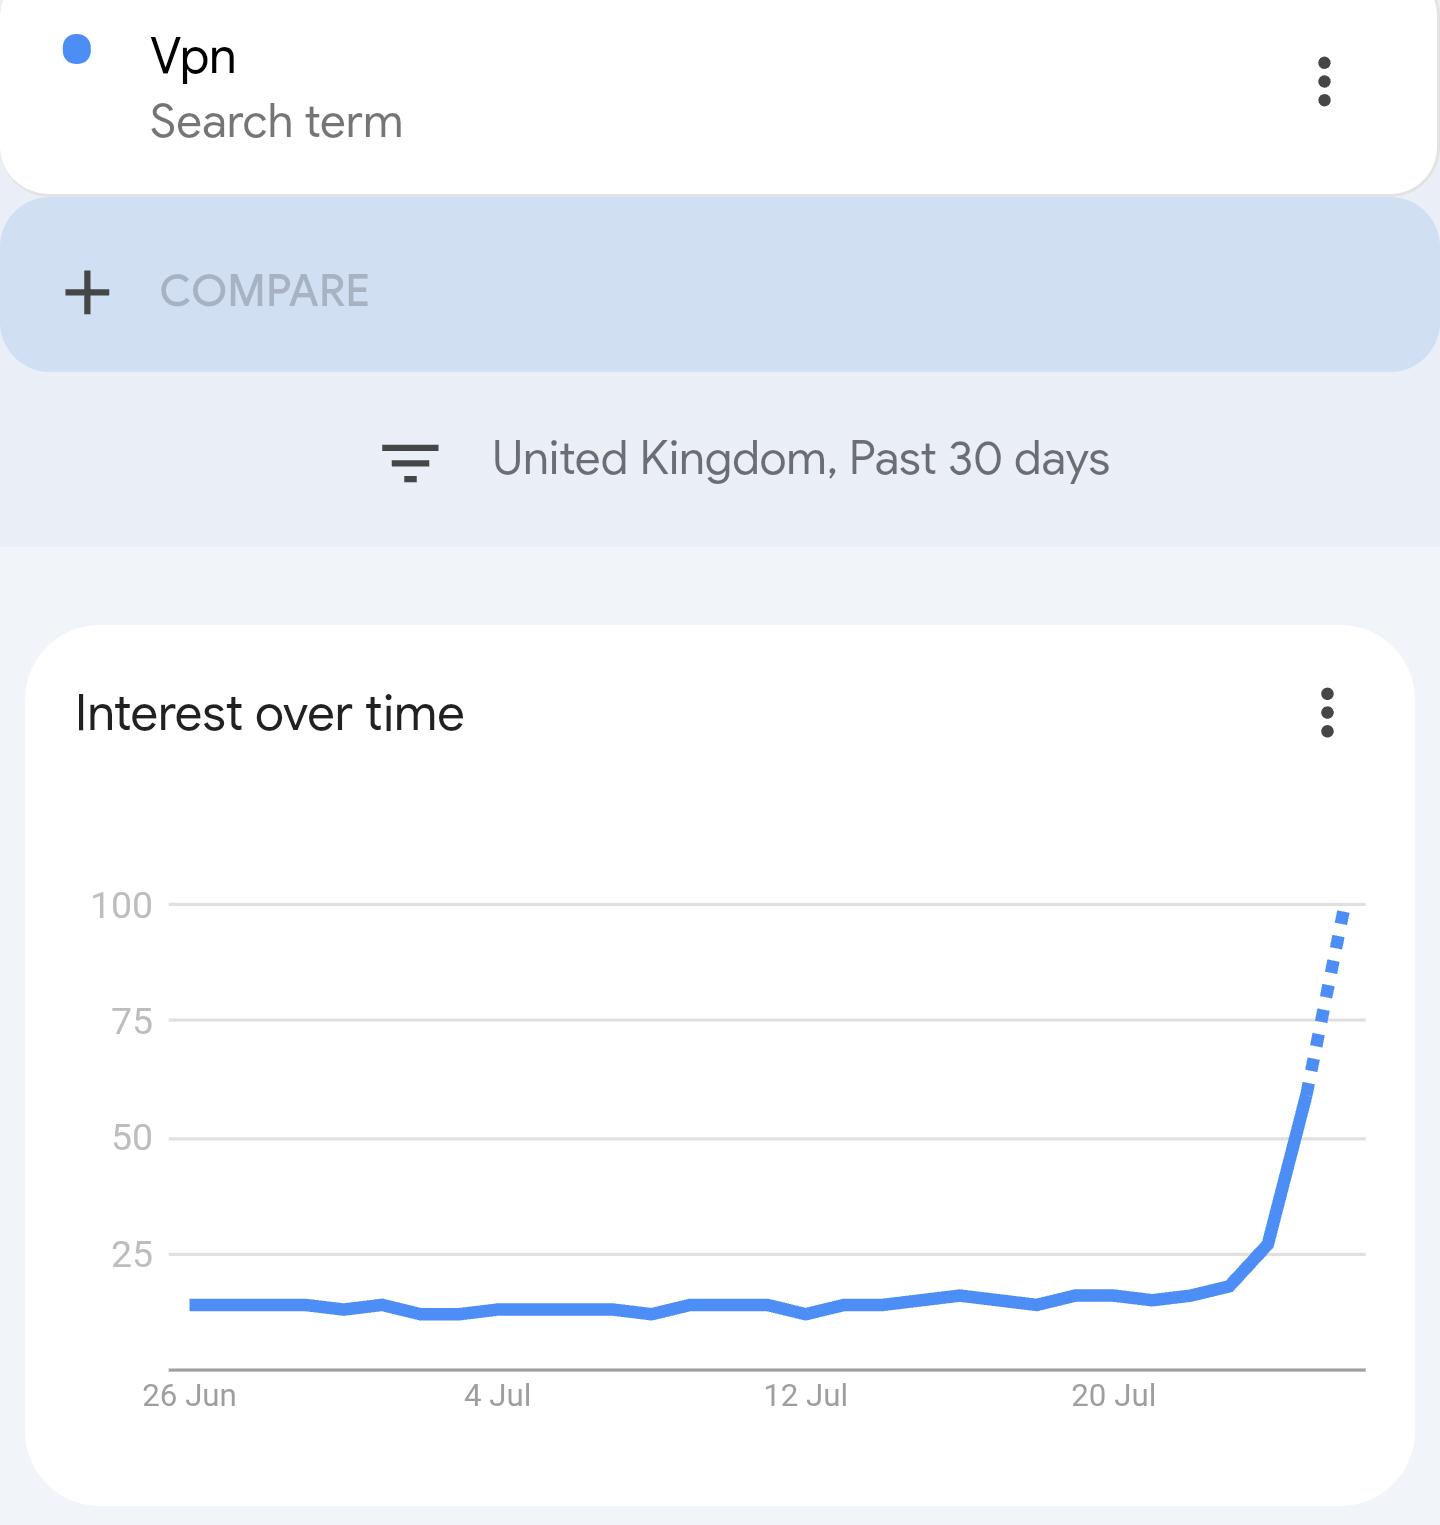Image resolution: width=1440 pixels, height=1525 pixels.
Task: Click the 25 y-axis value
Action: click(132, 1253)
